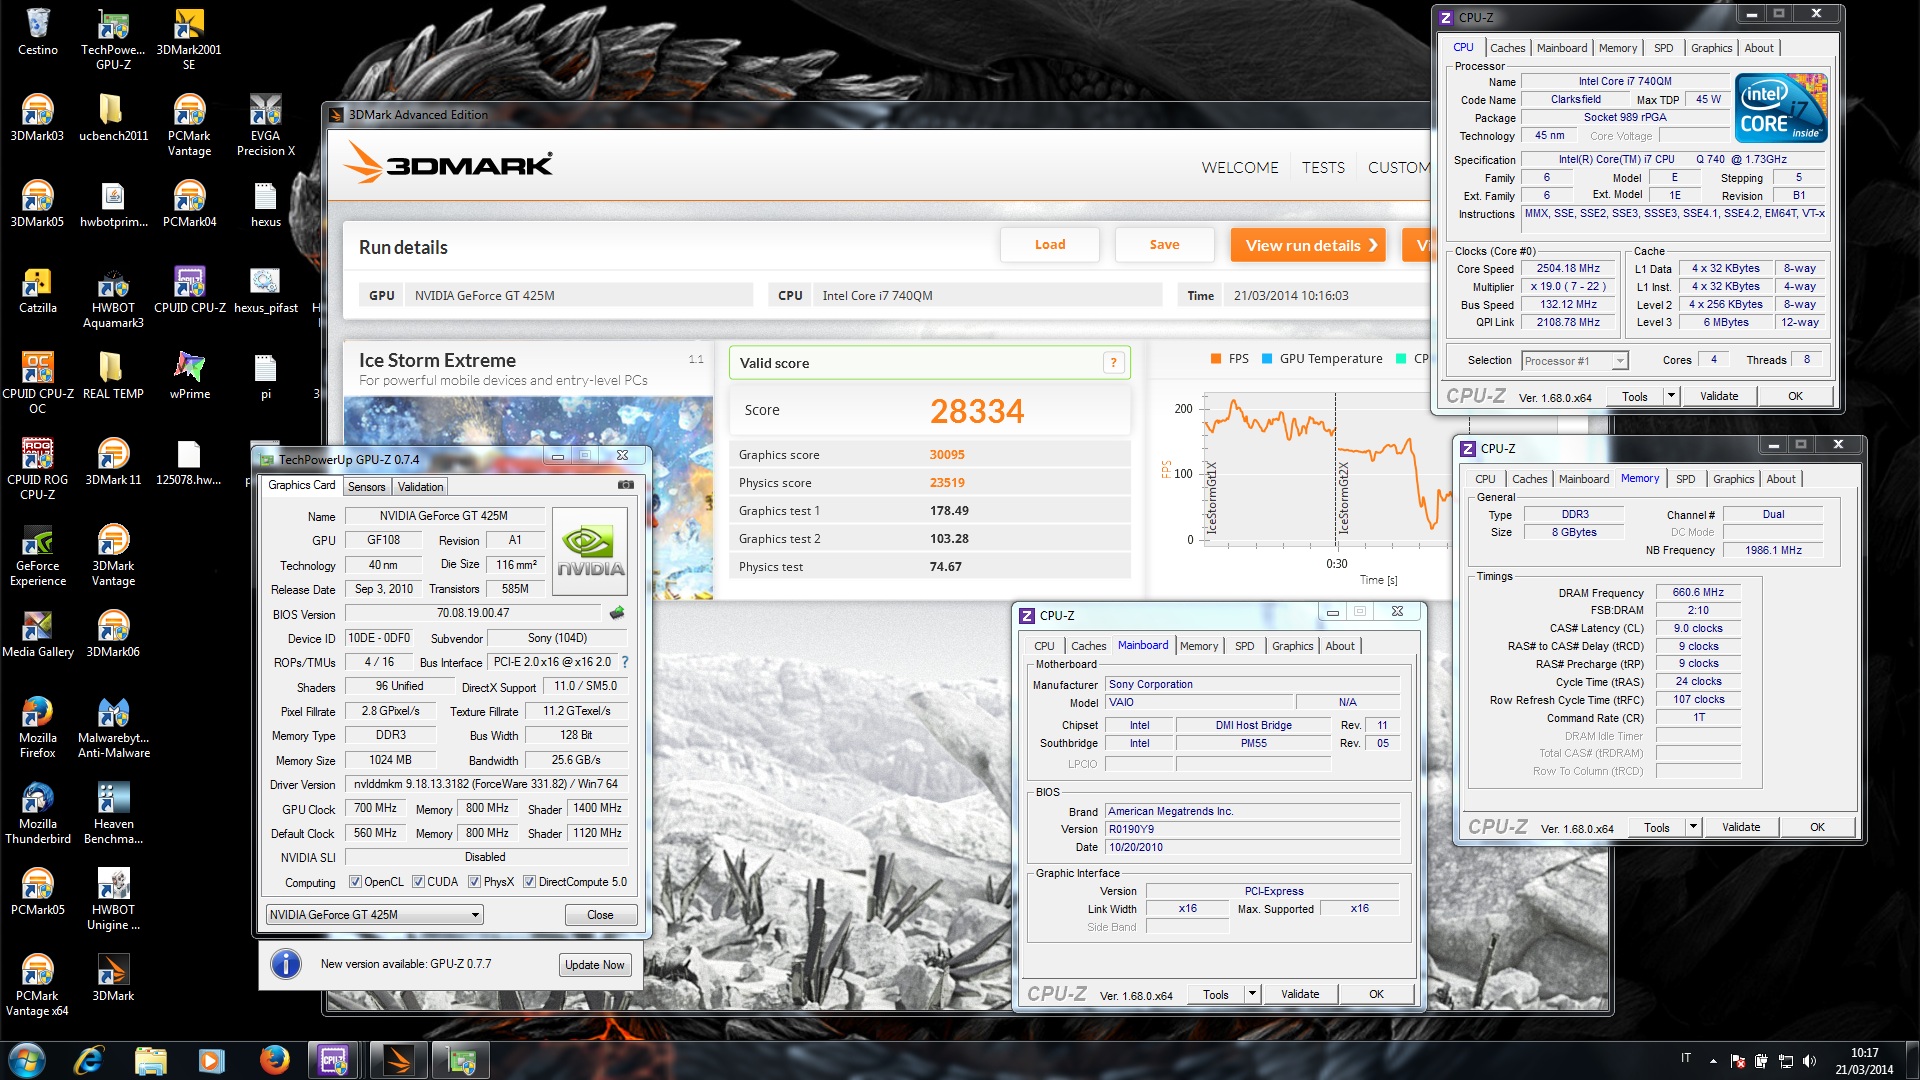Toggle the CUDA checkbox in GPU-Z
This screenshot has width=1920, height=1080.
point(418,882)
